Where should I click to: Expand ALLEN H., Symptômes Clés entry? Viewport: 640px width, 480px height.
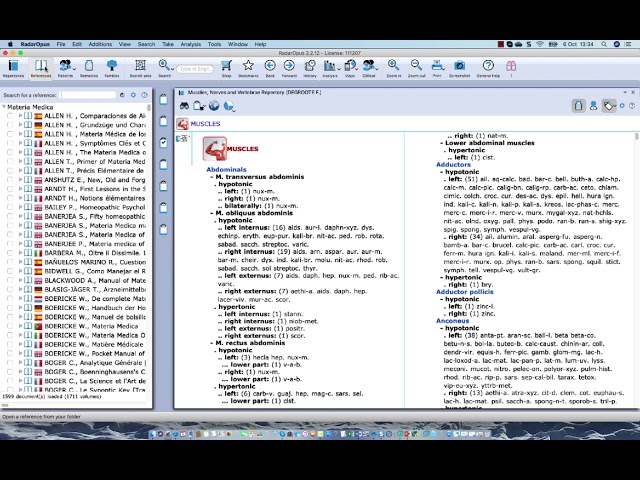point(20,143)
